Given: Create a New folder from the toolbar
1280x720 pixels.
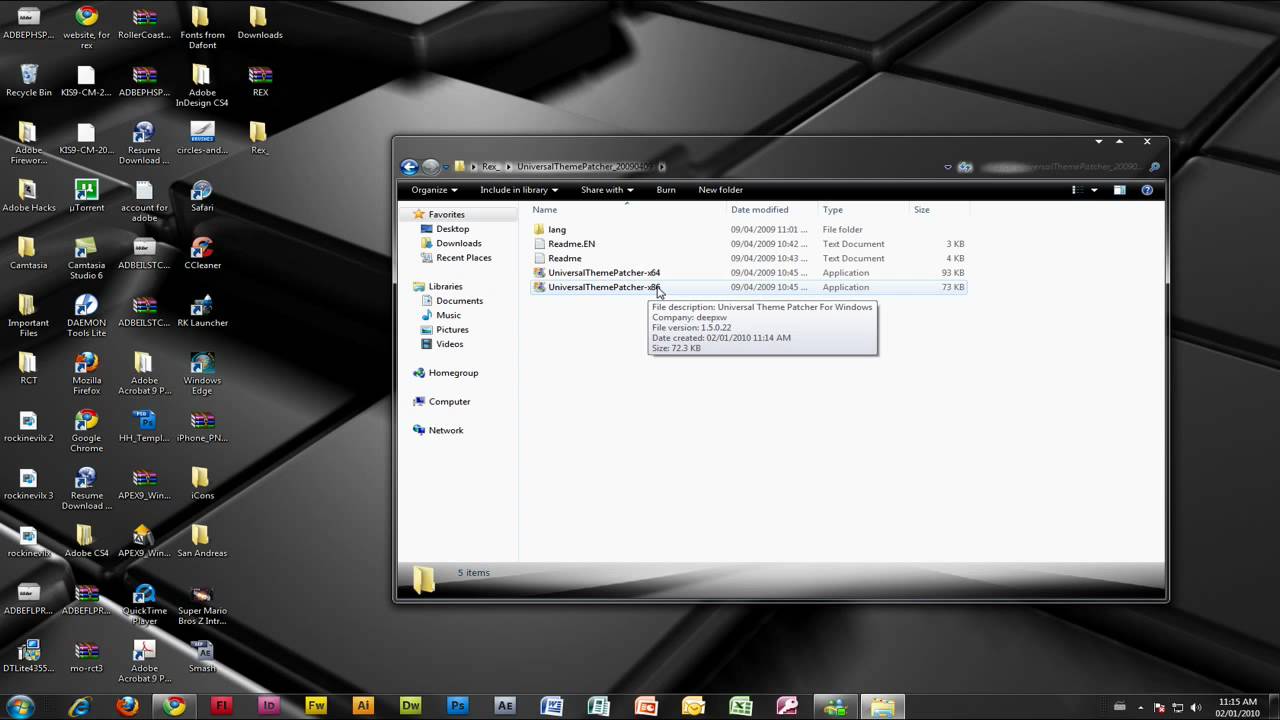Looking at the screenshot, I should point(720,190).
